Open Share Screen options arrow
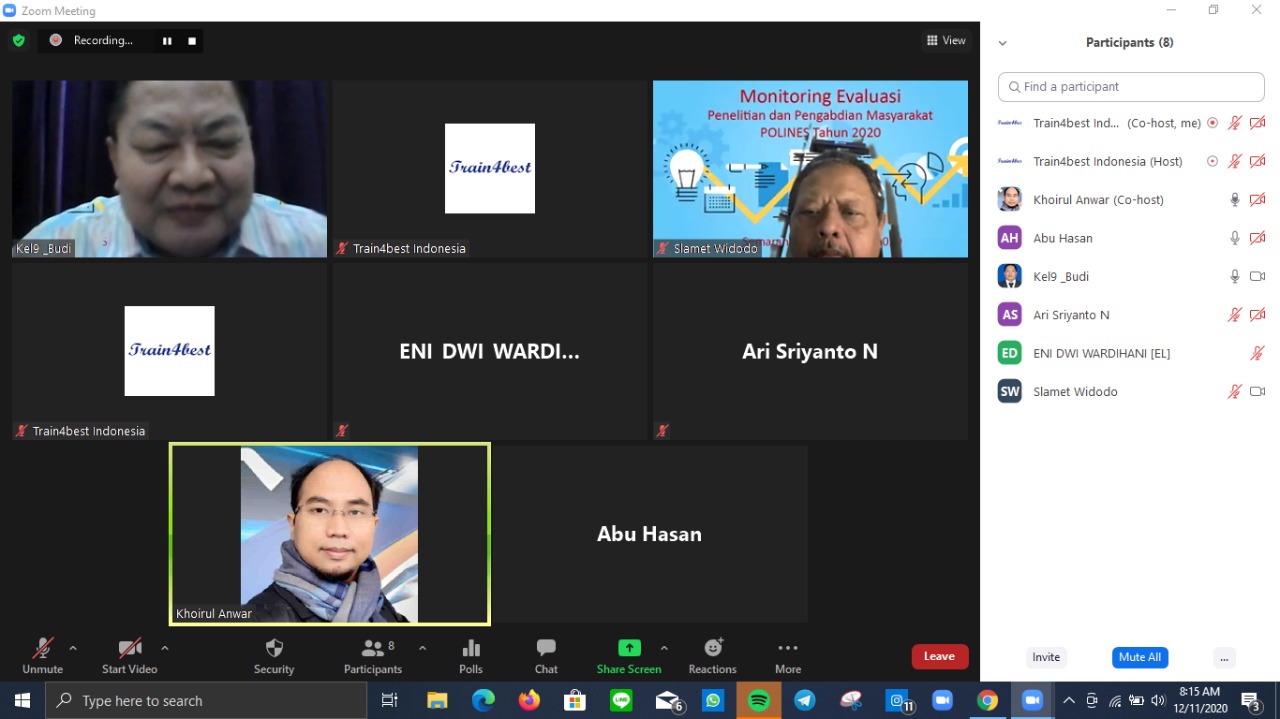 tap(664, 648)
